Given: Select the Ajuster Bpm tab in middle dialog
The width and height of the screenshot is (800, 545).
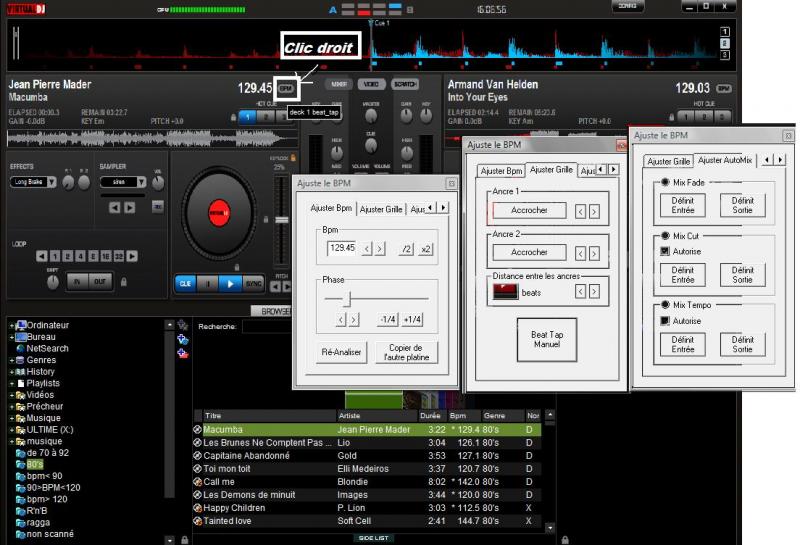Looking at the screenshot, I should [x=502, y=171].
